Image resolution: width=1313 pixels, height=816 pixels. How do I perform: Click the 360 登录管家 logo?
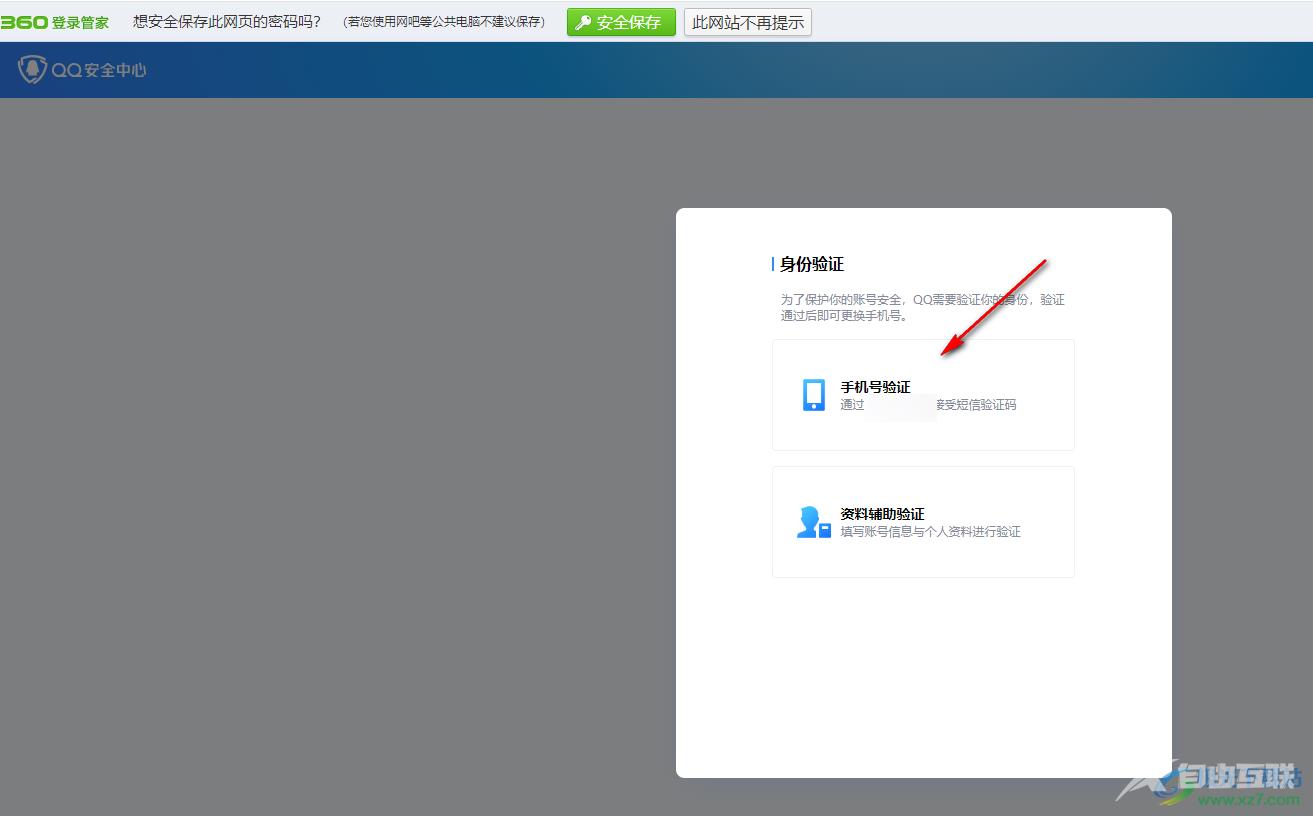pos(55,22)
